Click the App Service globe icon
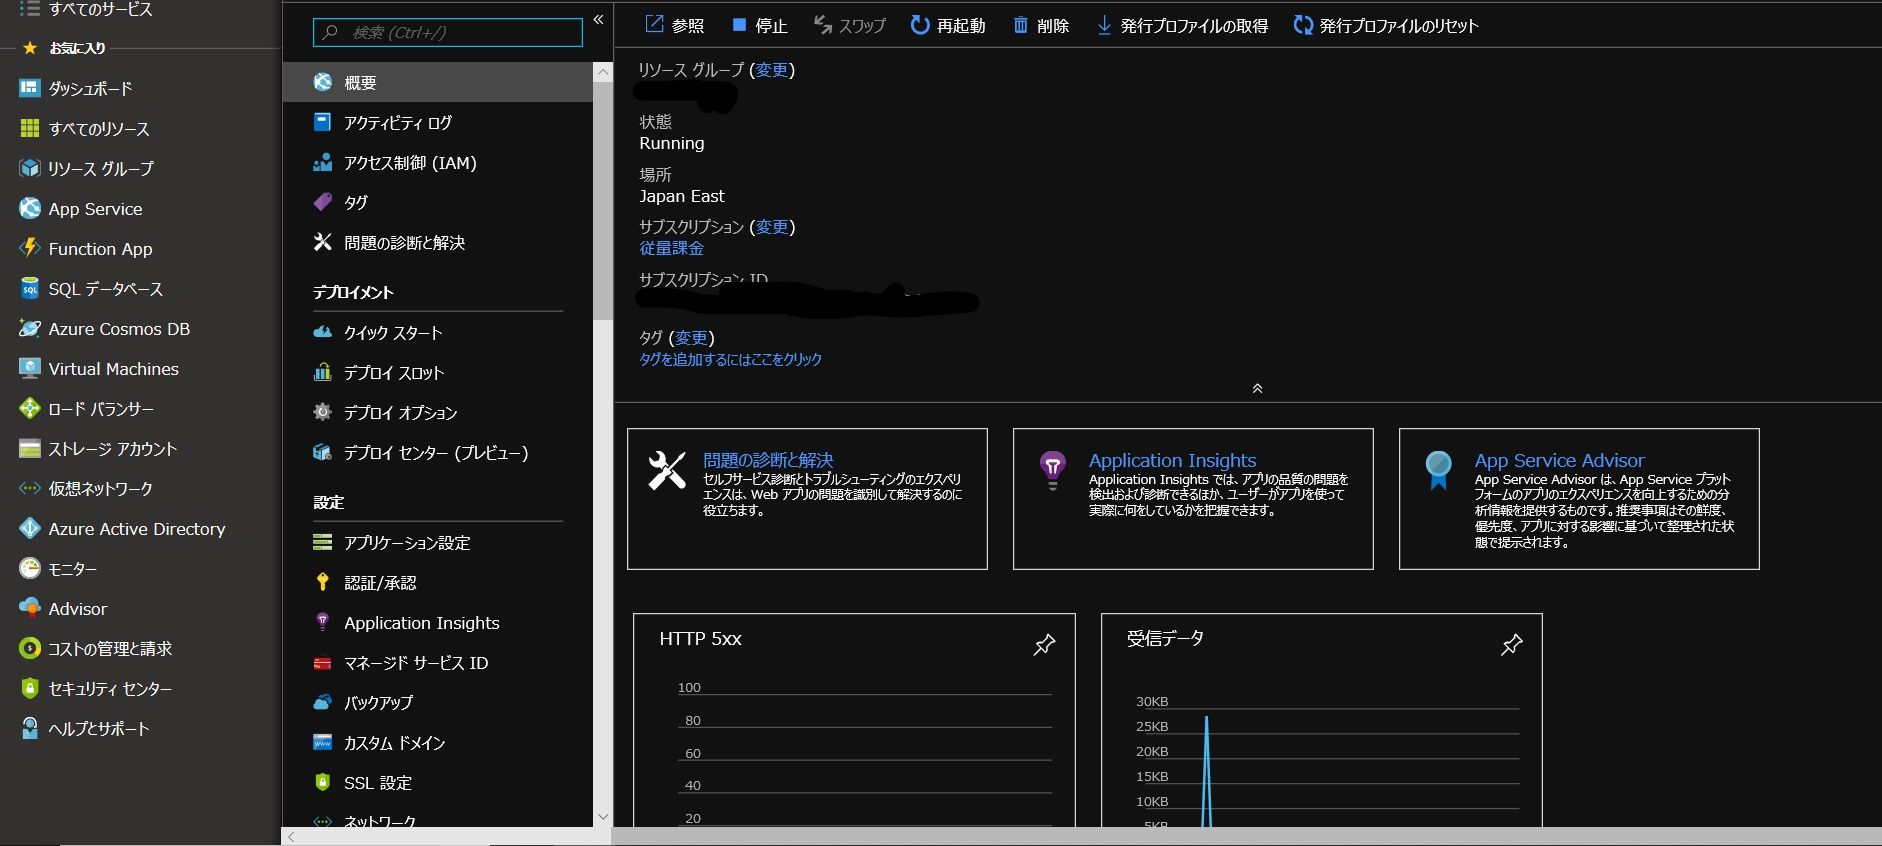1882x846 pixels. coord(30,208)
